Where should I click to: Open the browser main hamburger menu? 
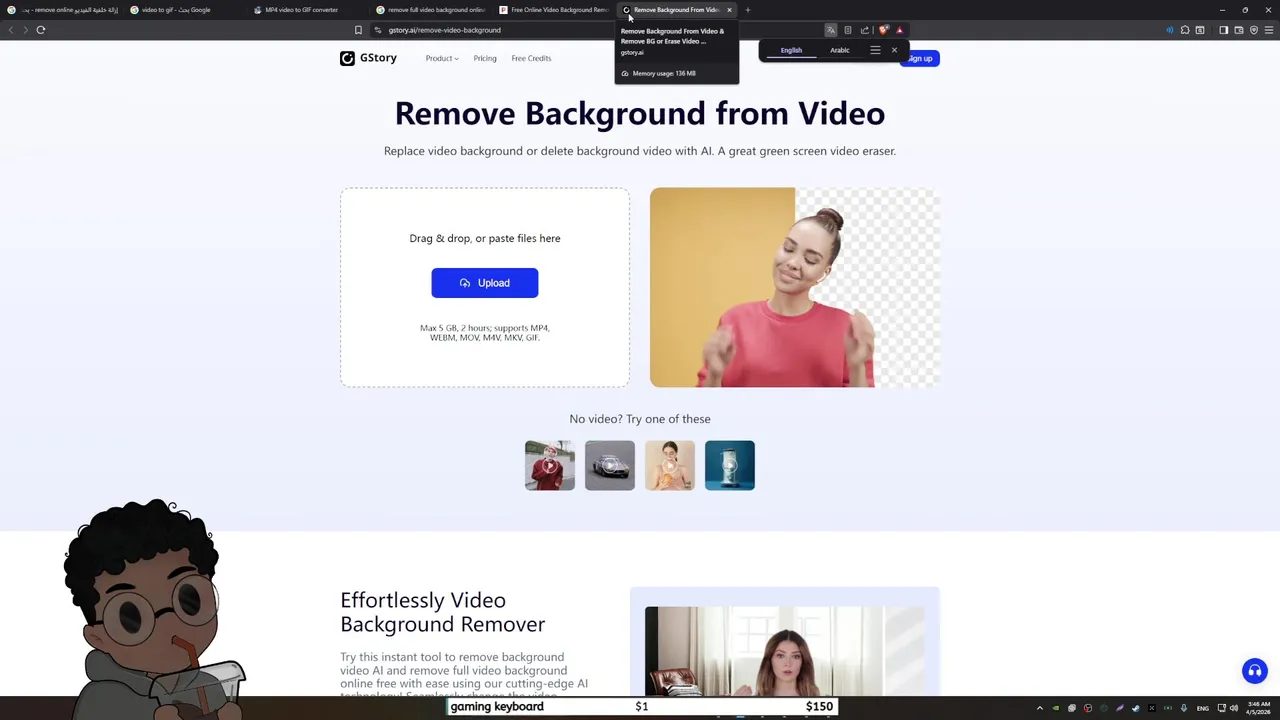(1268, 30)
